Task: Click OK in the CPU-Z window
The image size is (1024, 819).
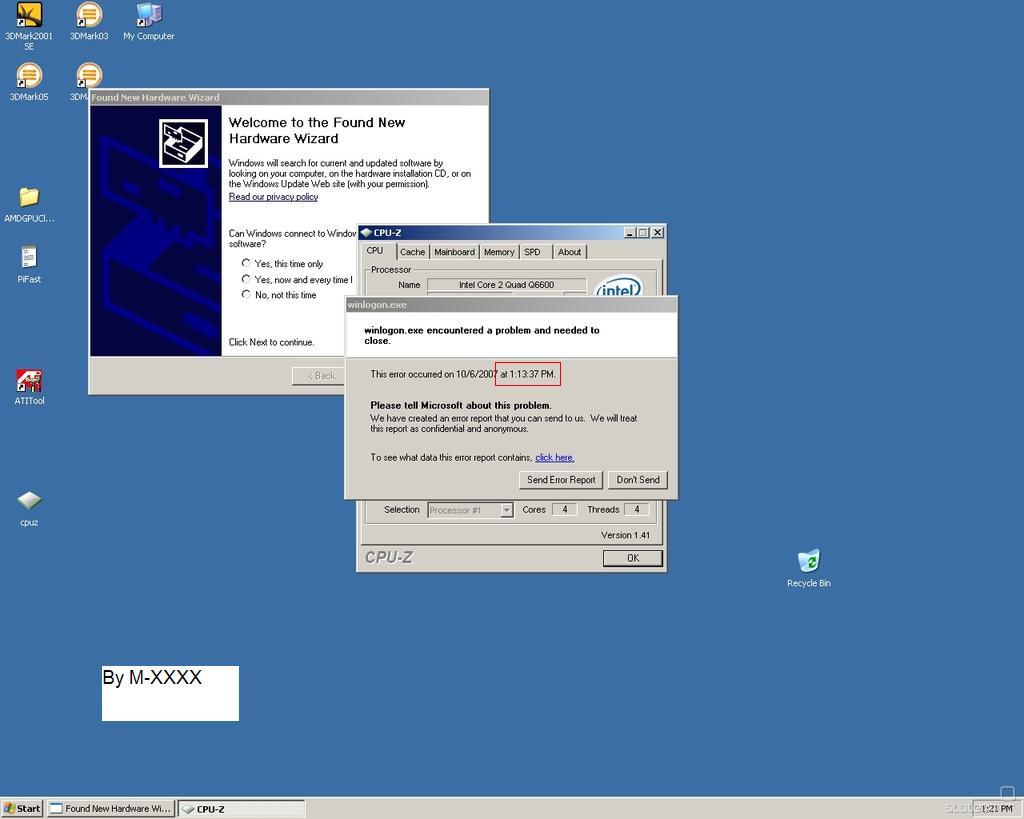Action: 633,558
